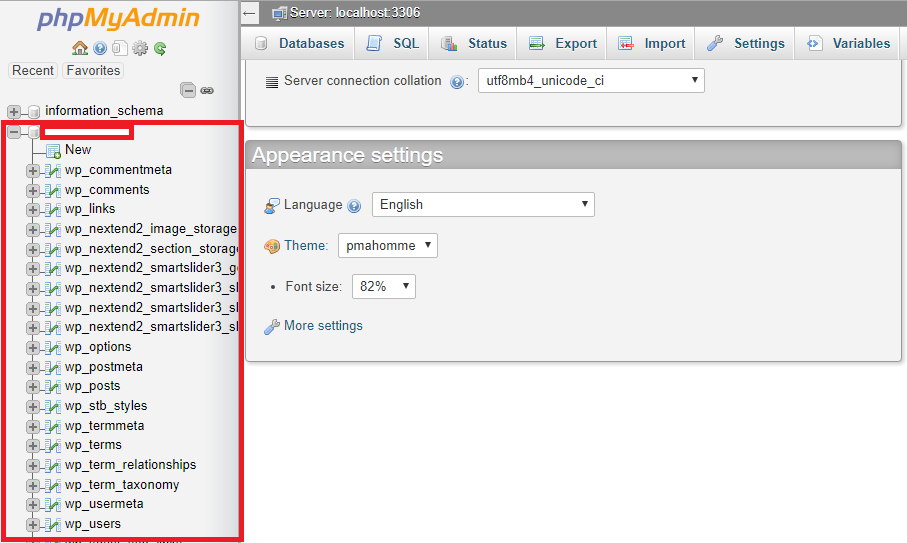Screen dimensions: 907x543
Task: Switch to the Status tab
Action: [x=473, y=43]
